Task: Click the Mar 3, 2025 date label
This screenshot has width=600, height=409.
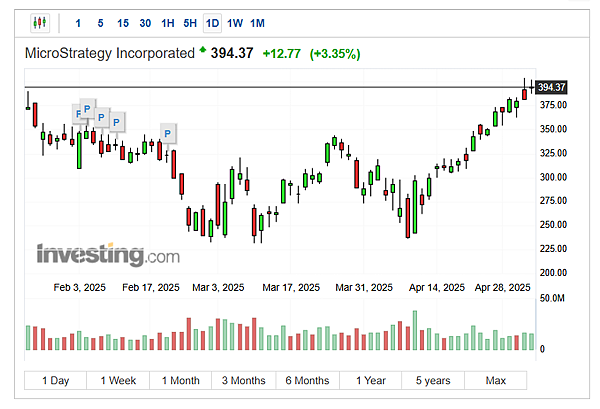Action: pos(218,287)
